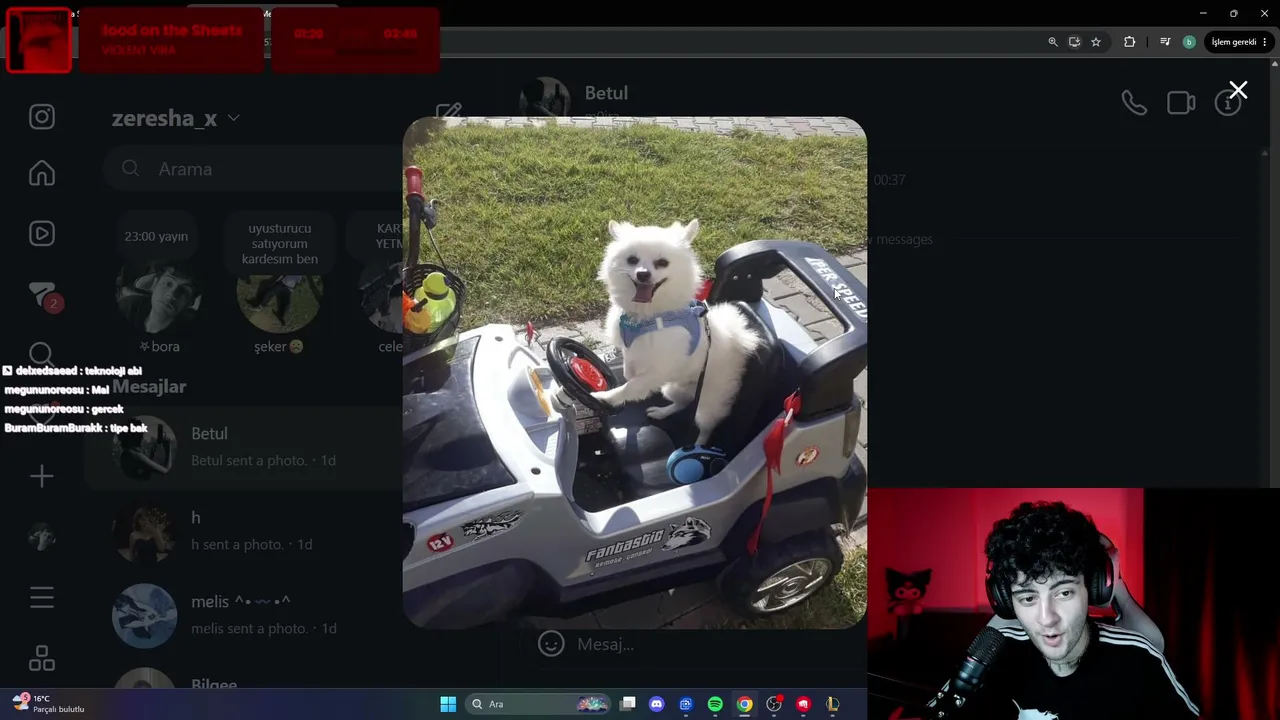Click the install app icon in address bar
The width and height of the screenshot is (1280, 720).
(x=1074, y=42)
